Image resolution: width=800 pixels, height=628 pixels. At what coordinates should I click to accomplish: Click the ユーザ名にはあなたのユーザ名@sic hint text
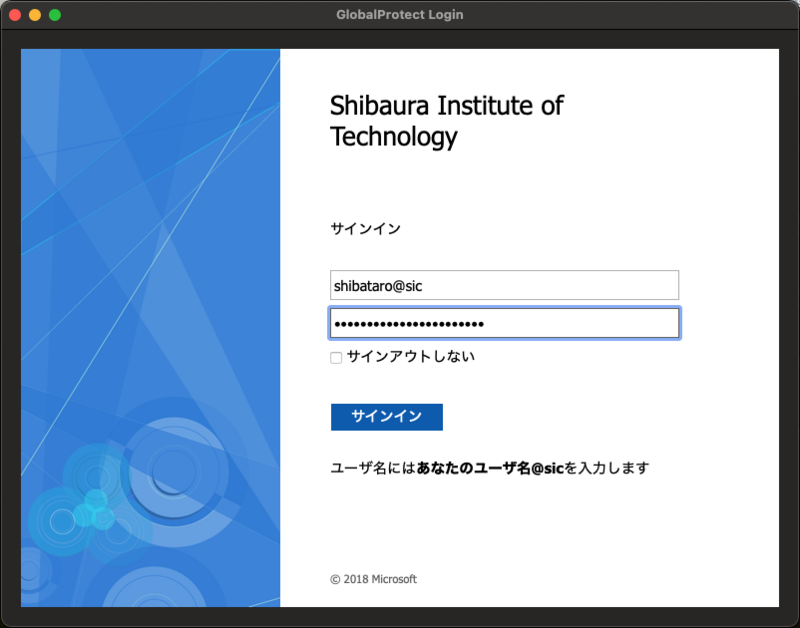point(490,468)
